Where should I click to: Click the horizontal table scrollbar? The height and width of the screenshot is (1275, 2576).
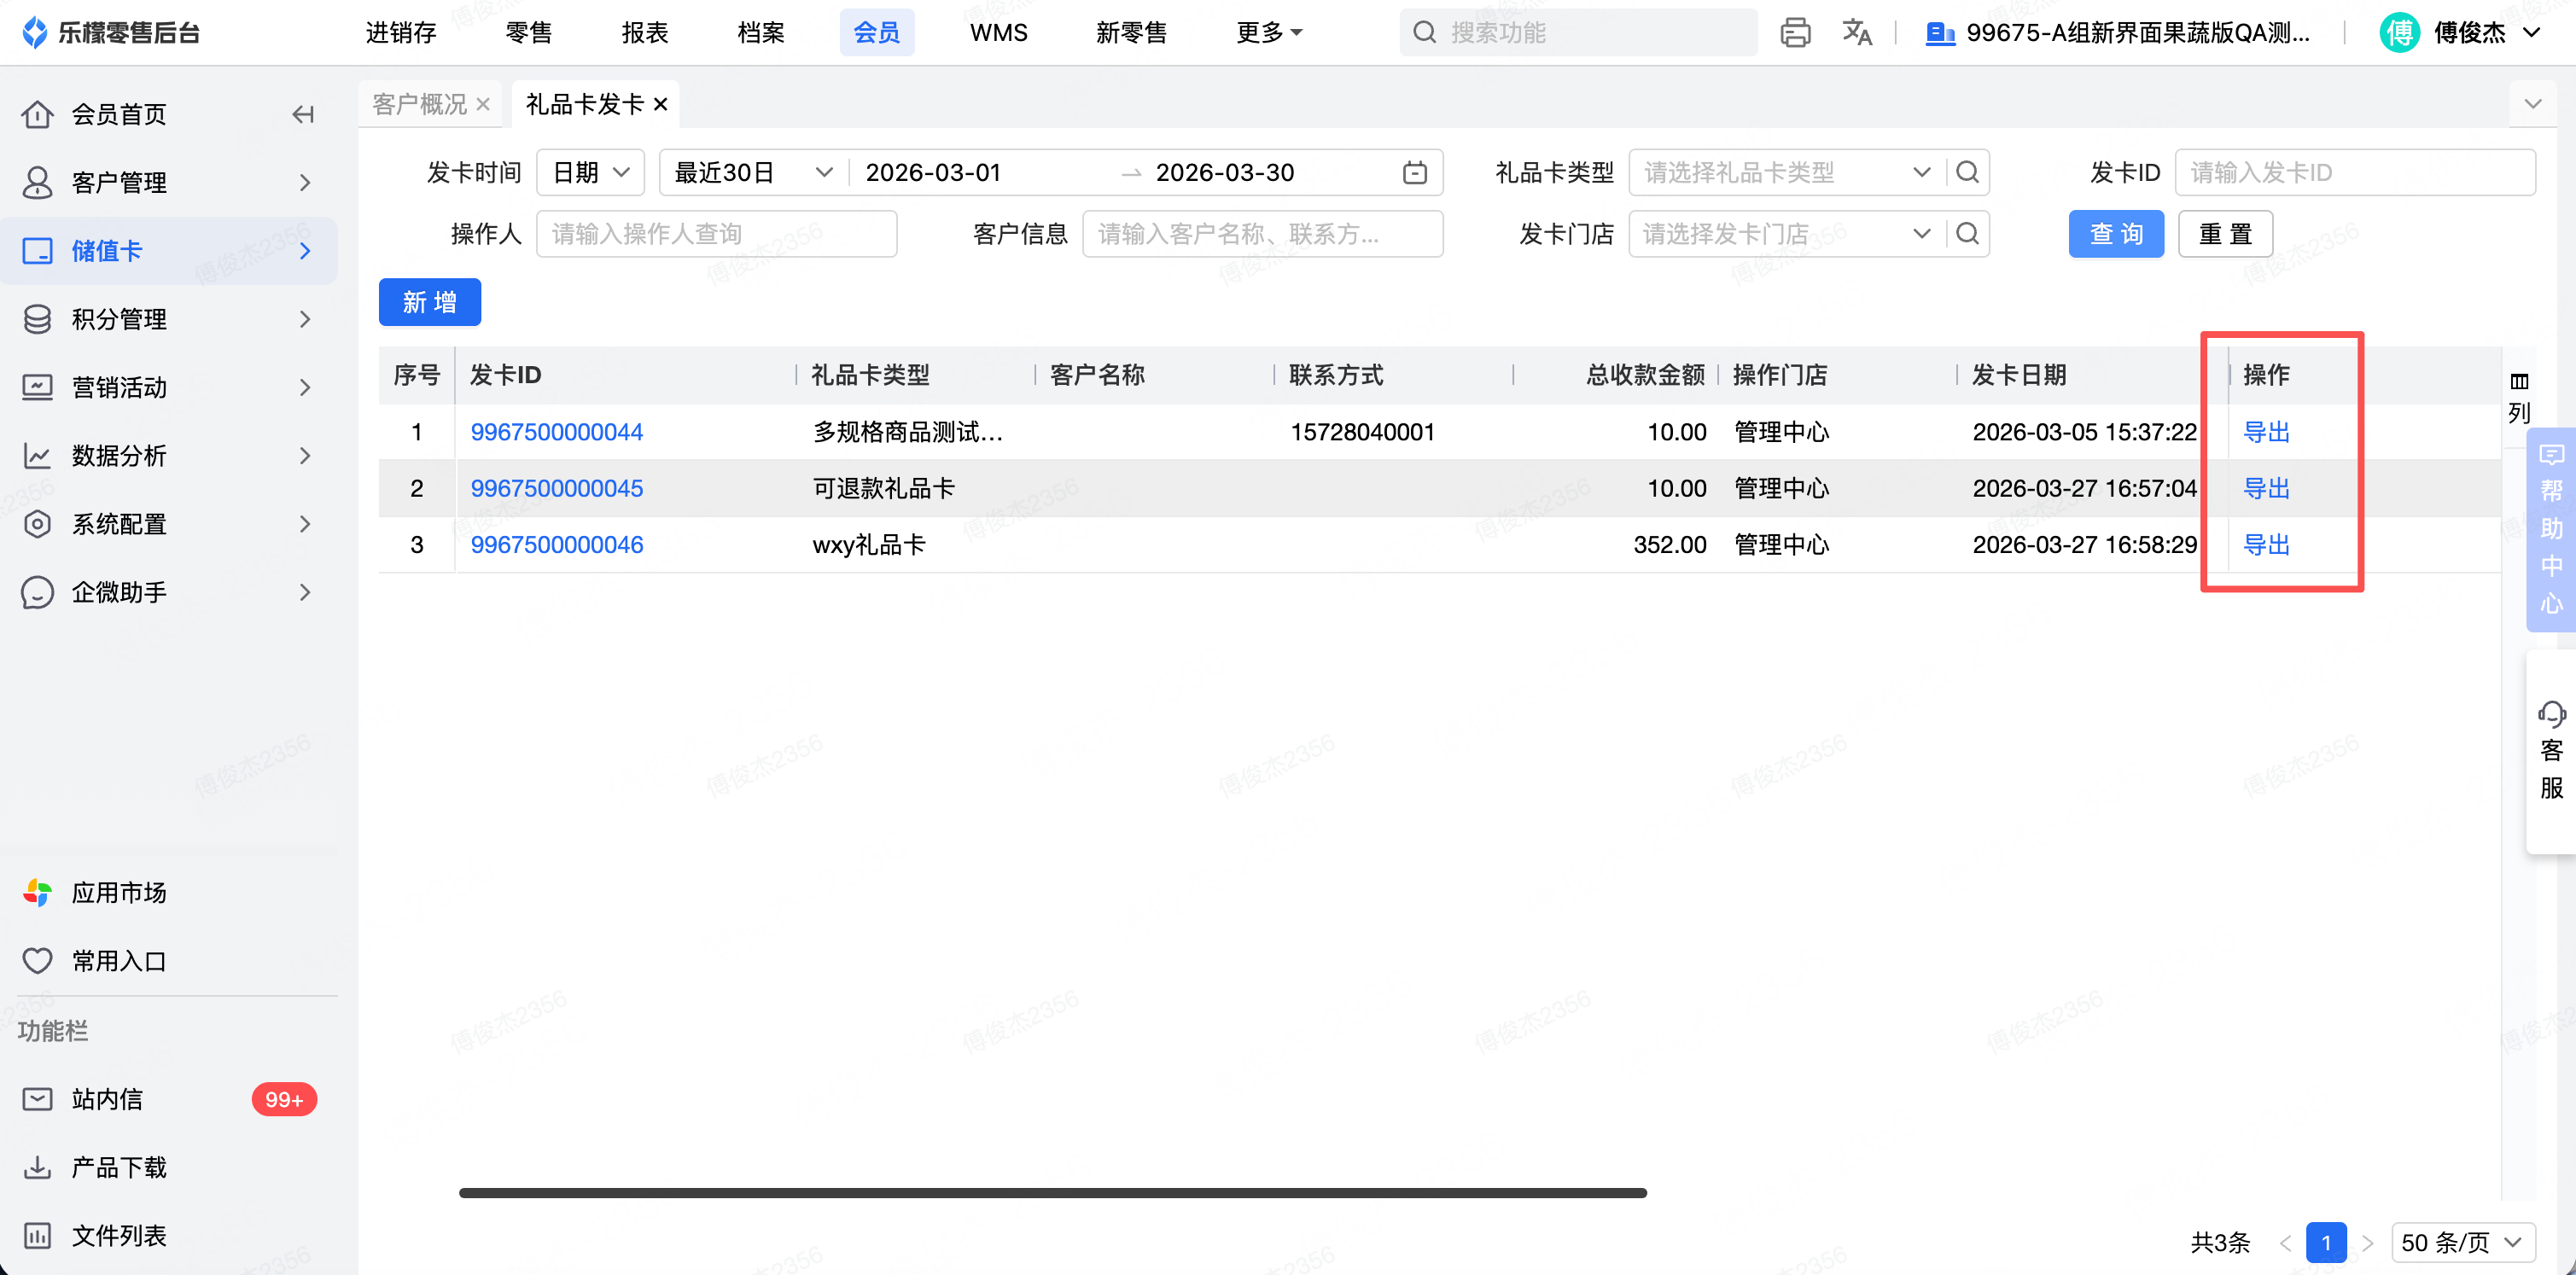pyautogui.click(x=1052, y=1193)
